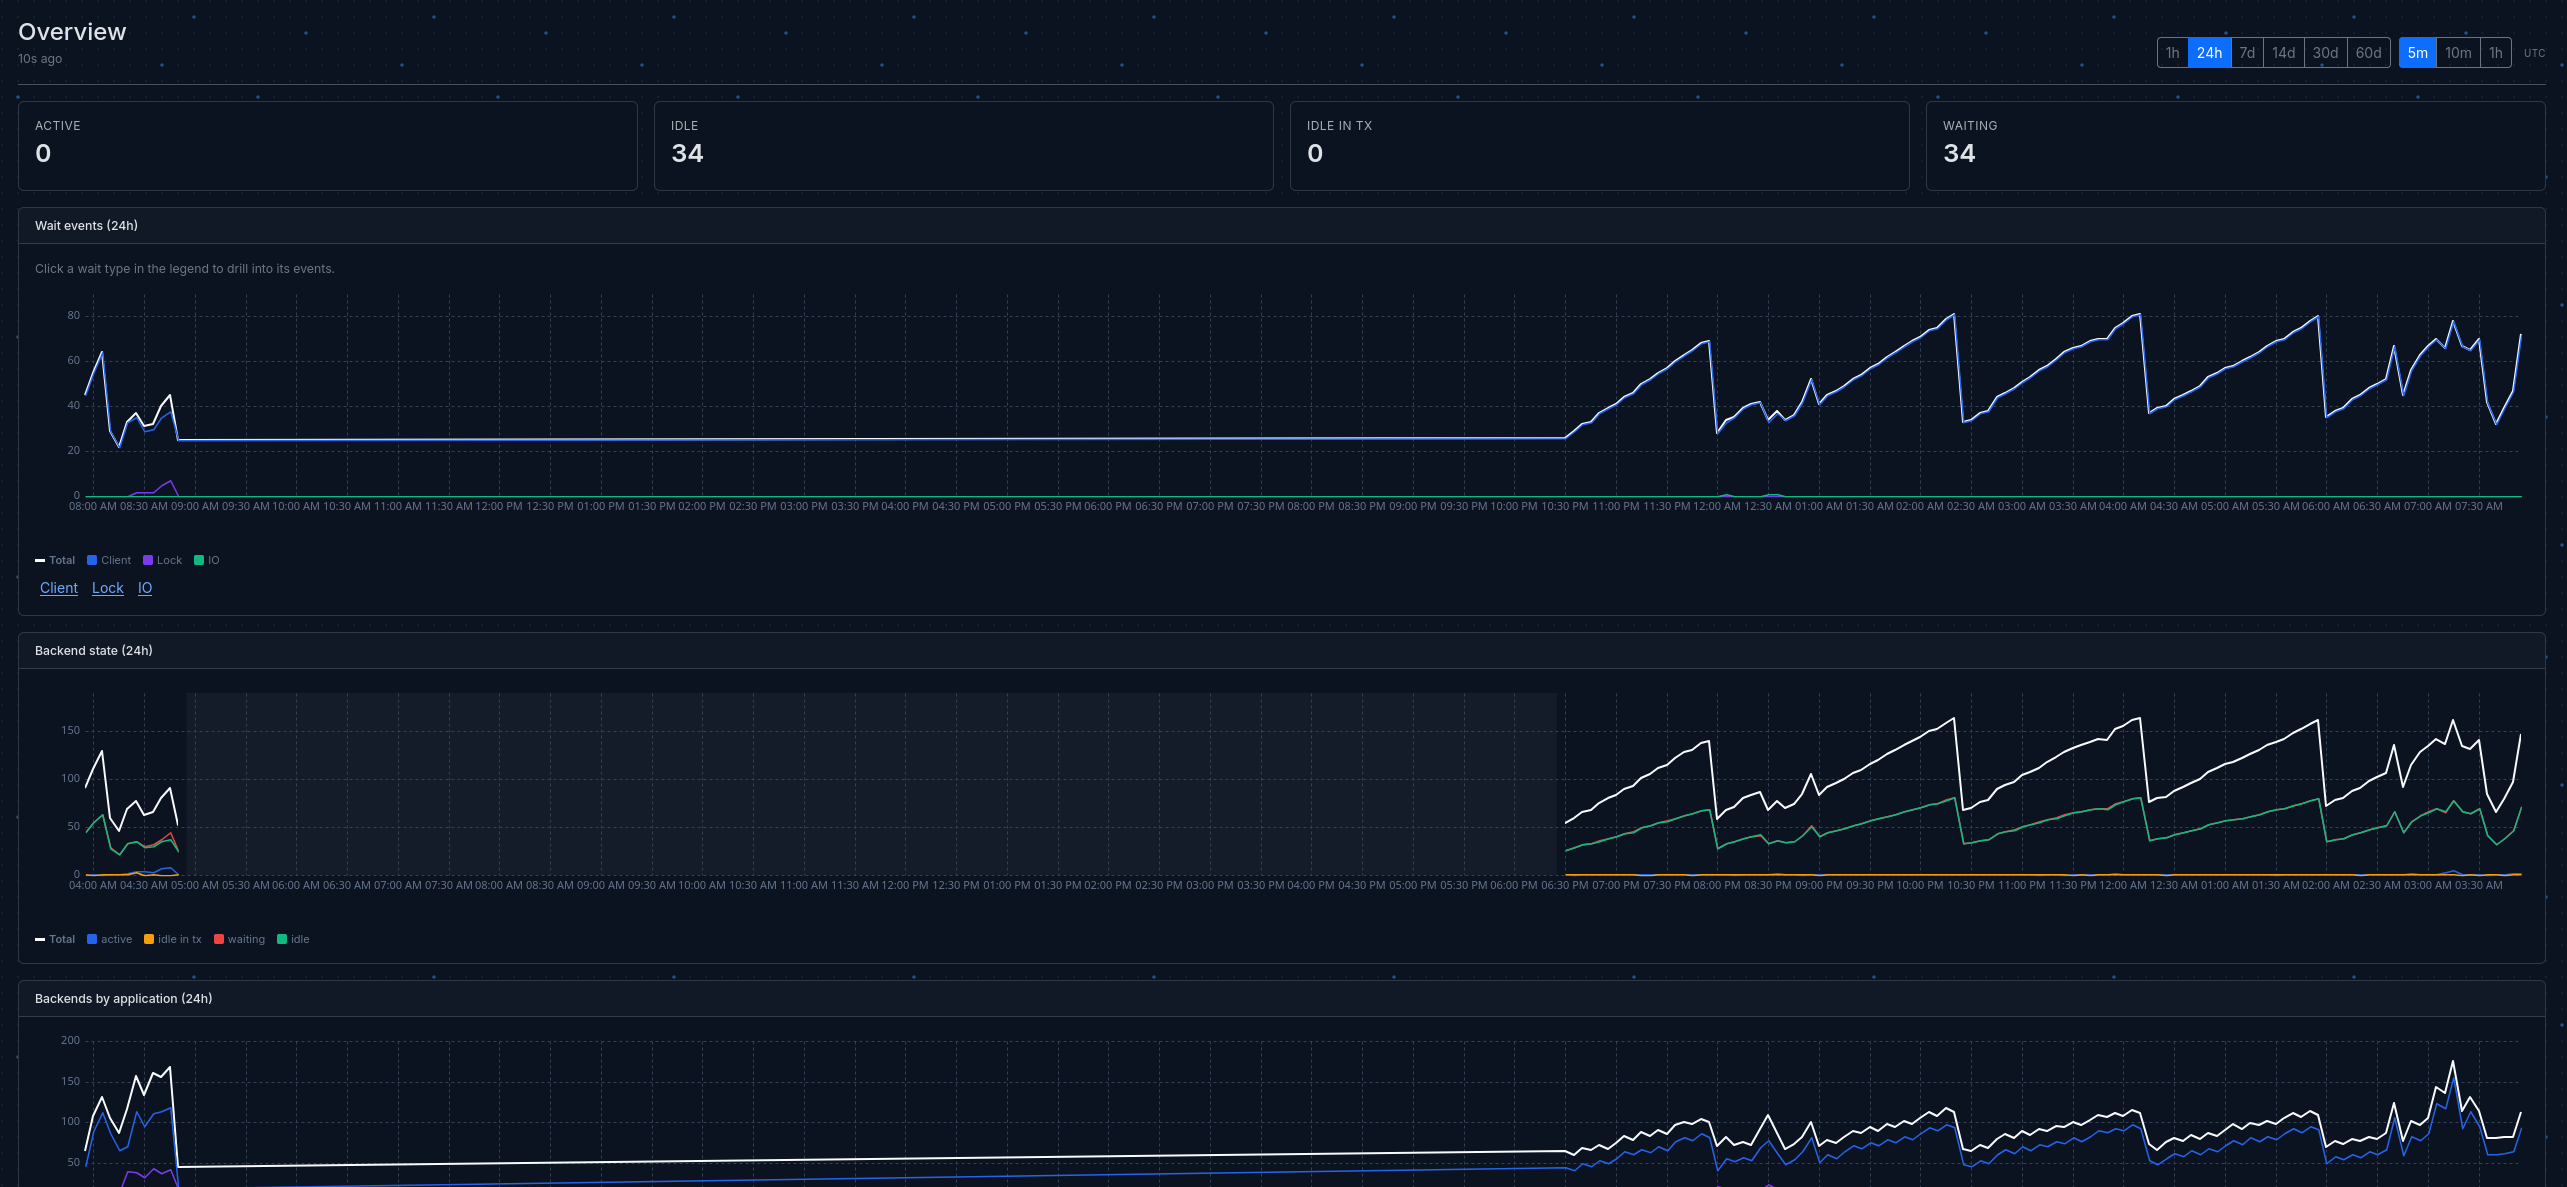The height and width of the screenshot is (1187, 2567).
Task: Click the IDLE IN TX stat card
Action: coord(1600,146)
